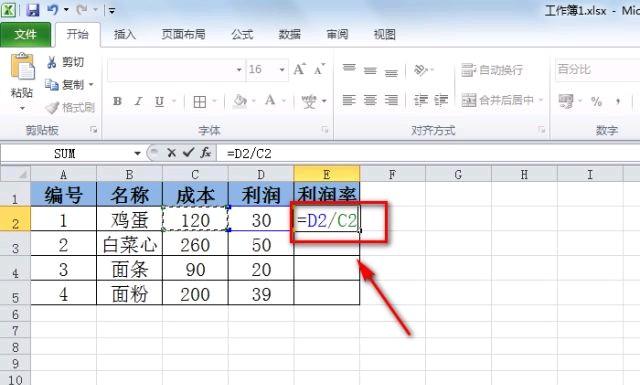Open the Clipboard (剪贴板) dialog launcher
640x385 pixels.
tap(94, 130)
